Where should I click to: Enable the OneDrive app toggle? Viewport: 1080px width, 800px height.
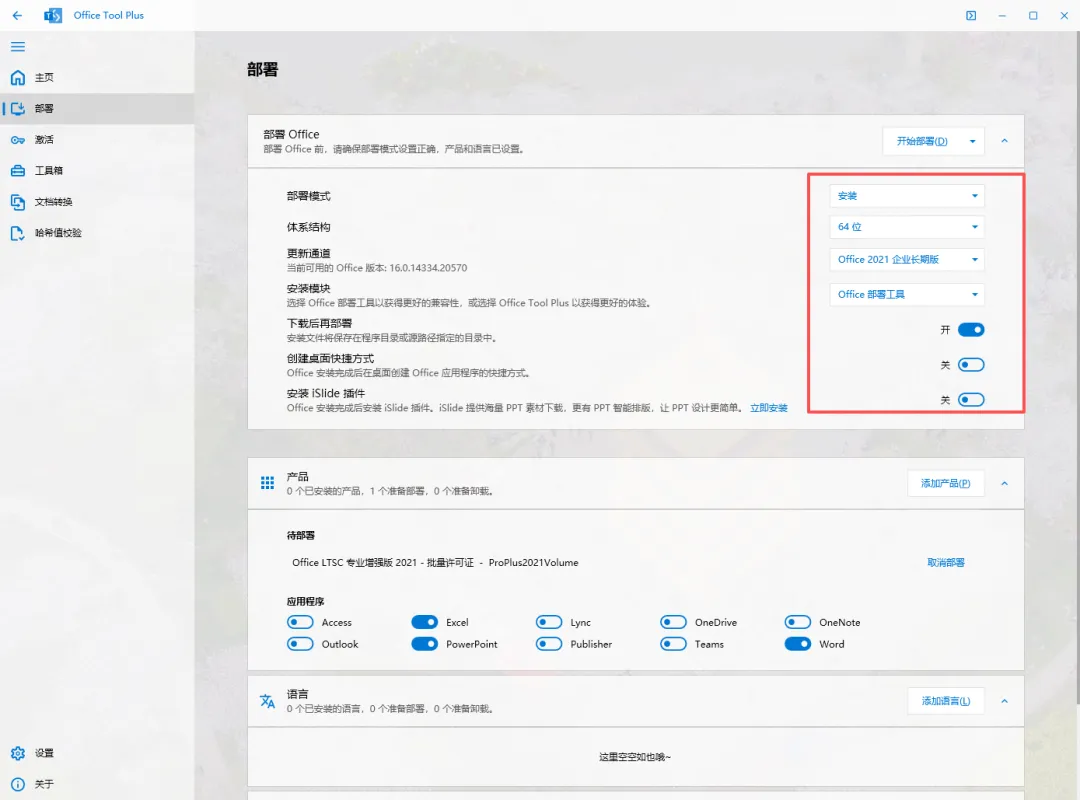click(x=673, y=622)
